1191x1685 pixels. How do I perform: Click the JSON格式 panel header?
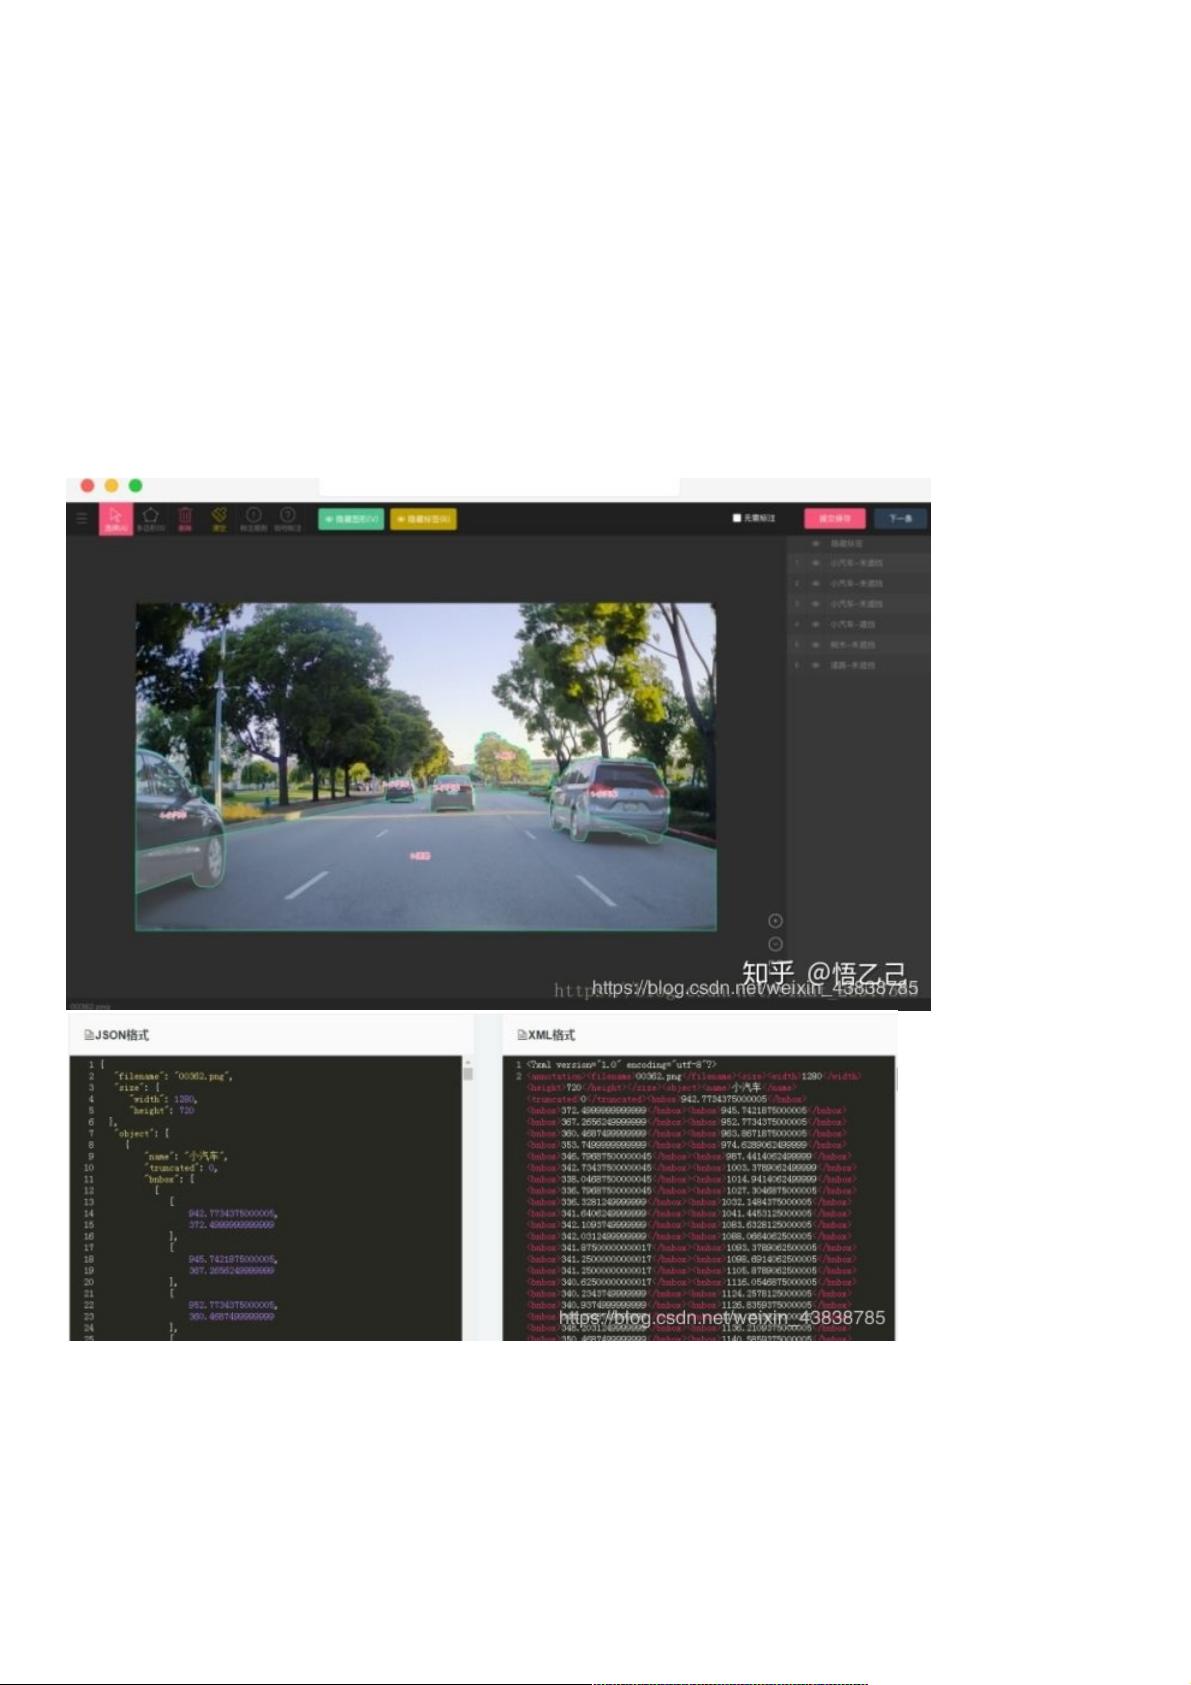(117, 1035)
